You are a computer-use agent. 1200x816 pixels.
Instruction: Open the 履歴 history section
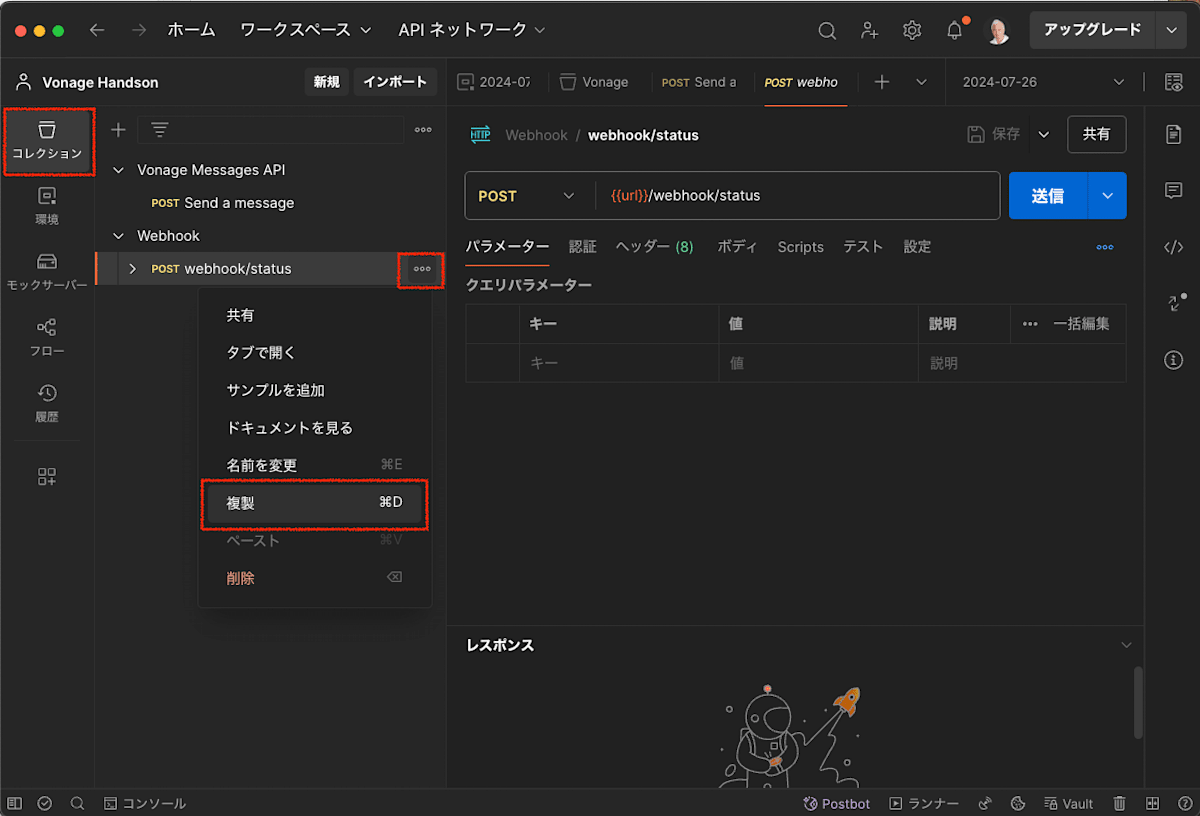[x=47, y=403]
